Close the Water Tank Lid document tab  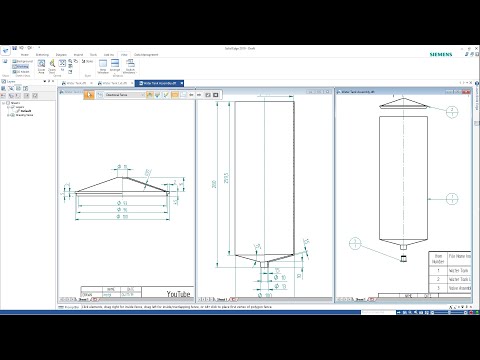132,83
